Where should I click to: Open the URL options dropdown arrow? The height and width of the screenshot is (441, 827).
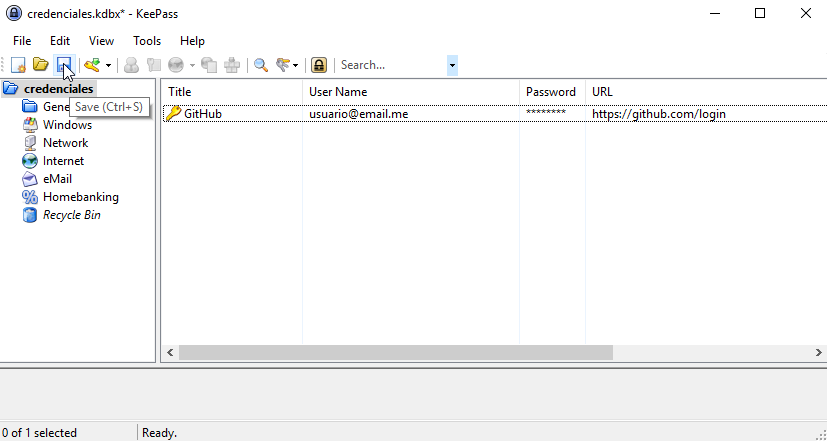pos(192,65)
